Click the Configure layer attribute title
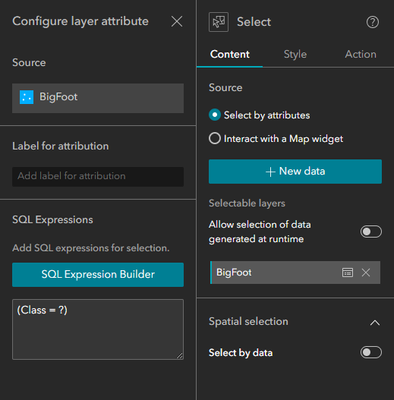Screen dimensions: 394x400 tap(80, 21)
